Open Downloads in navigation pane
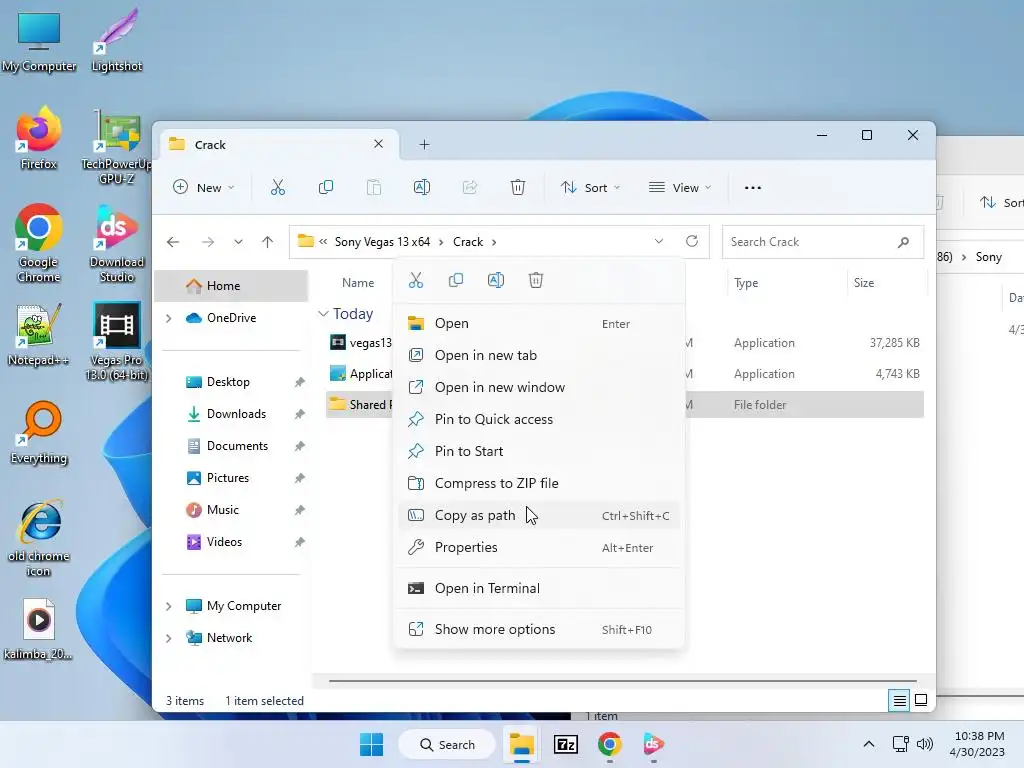This screenshot has width=1024, height=768. click(236, 414)
